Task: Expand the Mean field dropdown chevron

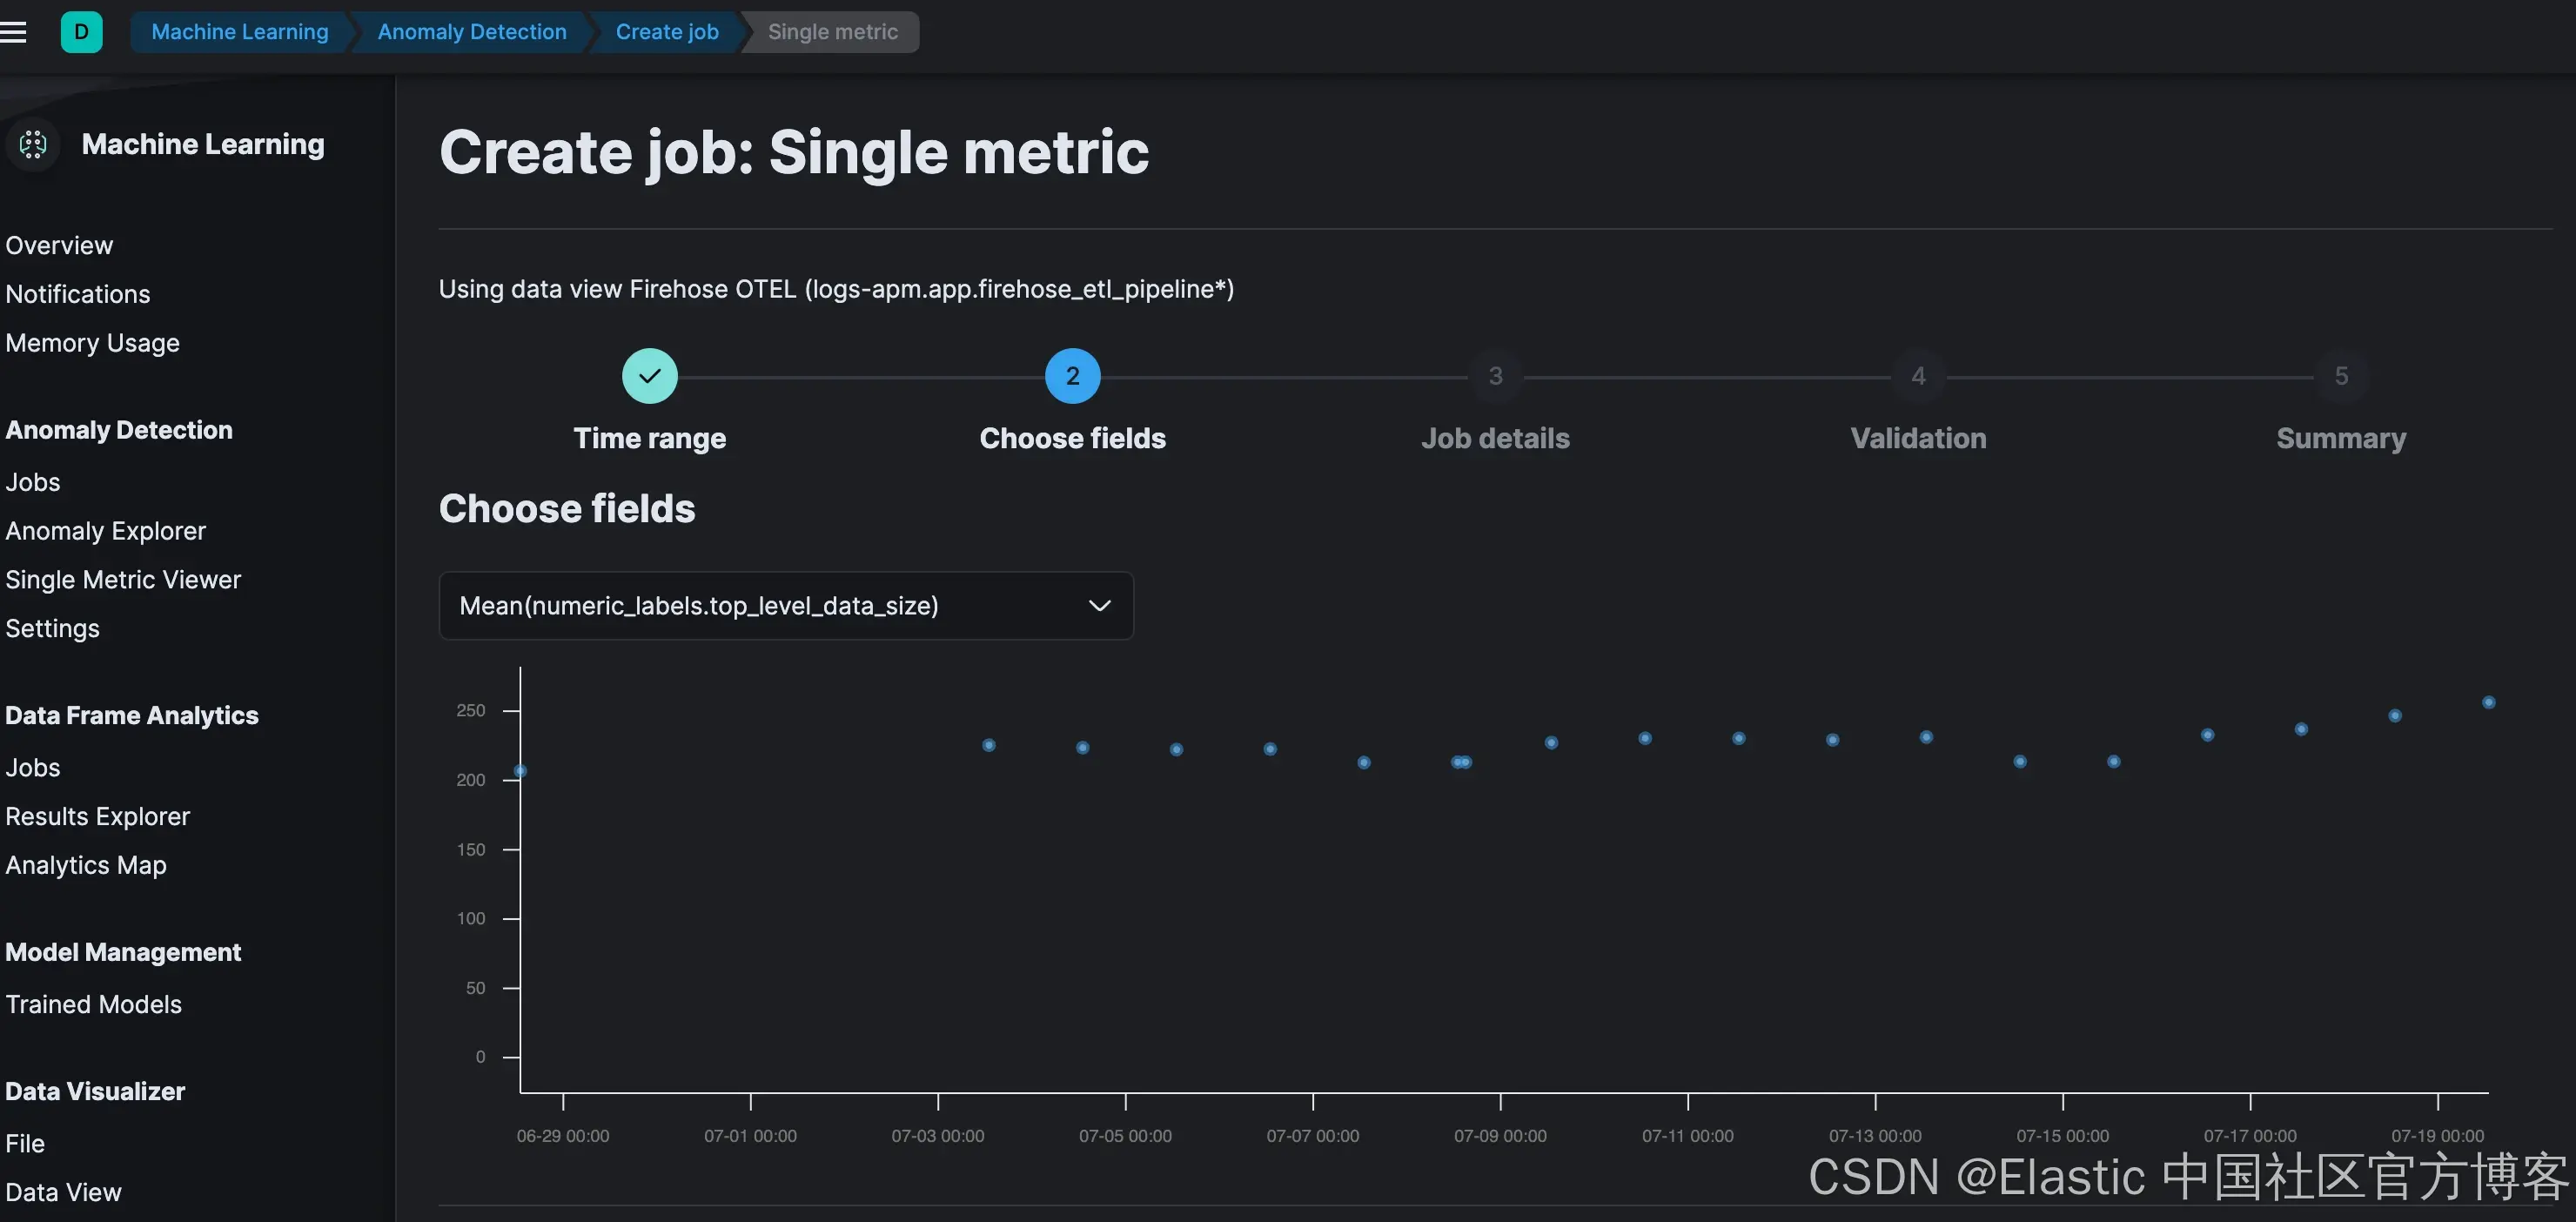Action: (x=1099, y=606)
